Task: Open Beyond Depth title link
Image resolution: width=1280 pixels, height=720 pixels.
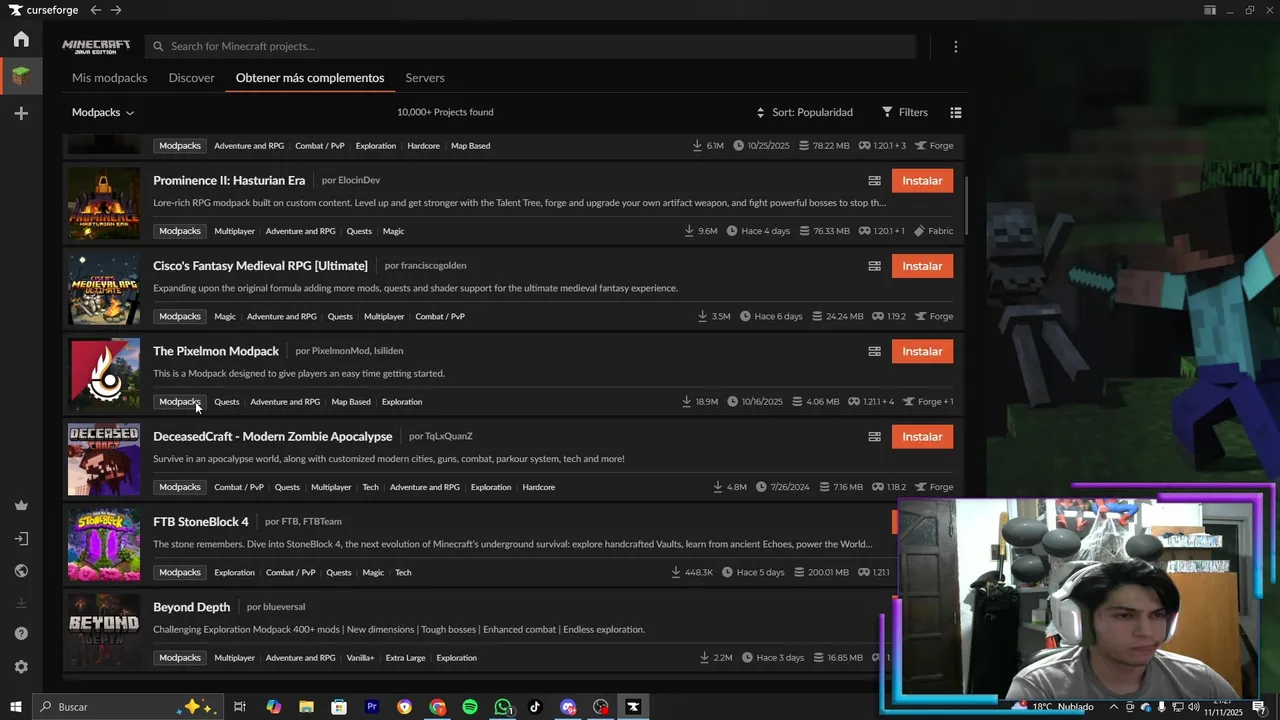Action: [x=191, y=607]
